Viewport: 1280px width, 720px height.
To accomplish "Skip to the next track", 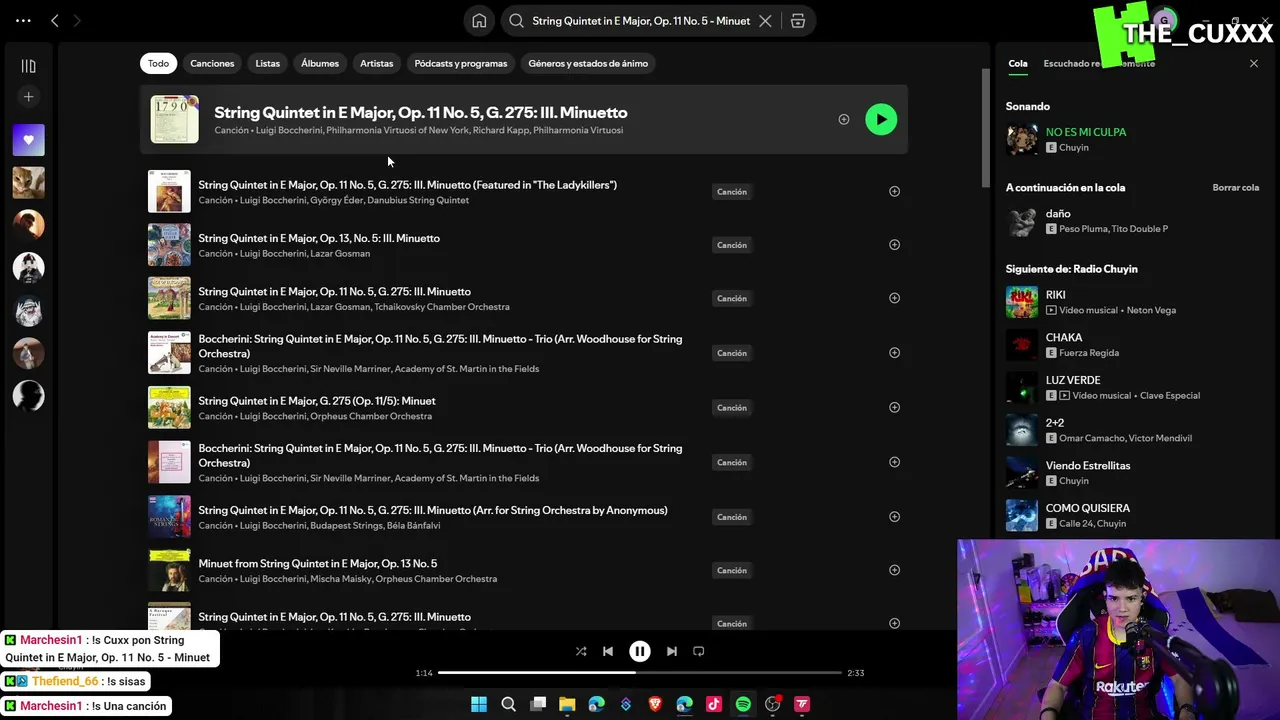I will click(x=672, y=651).
